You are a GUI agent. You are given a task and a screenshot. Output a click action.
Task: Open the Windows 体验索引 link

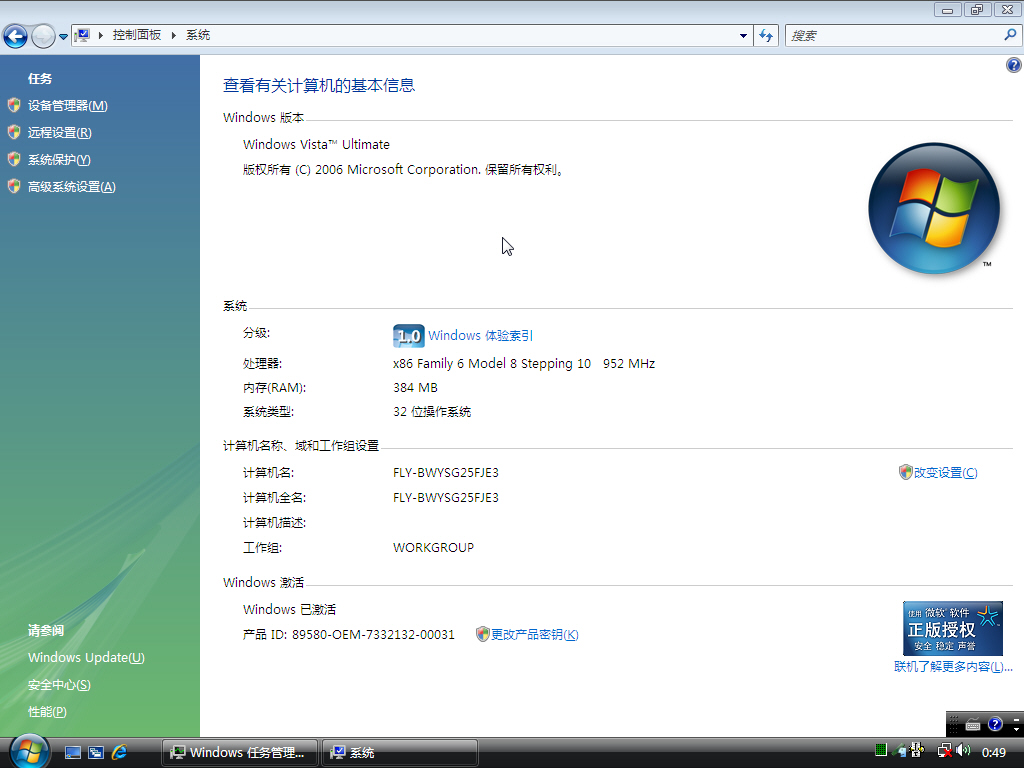(481, 336)
